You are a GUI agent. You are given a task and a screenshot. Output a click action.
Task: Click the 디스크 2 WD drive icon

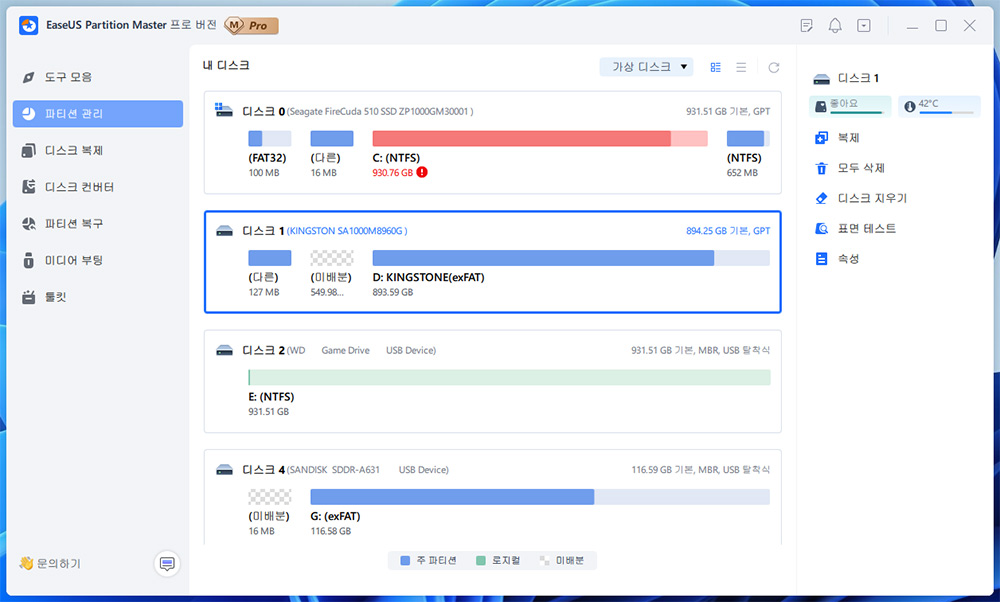click(224, 349)
